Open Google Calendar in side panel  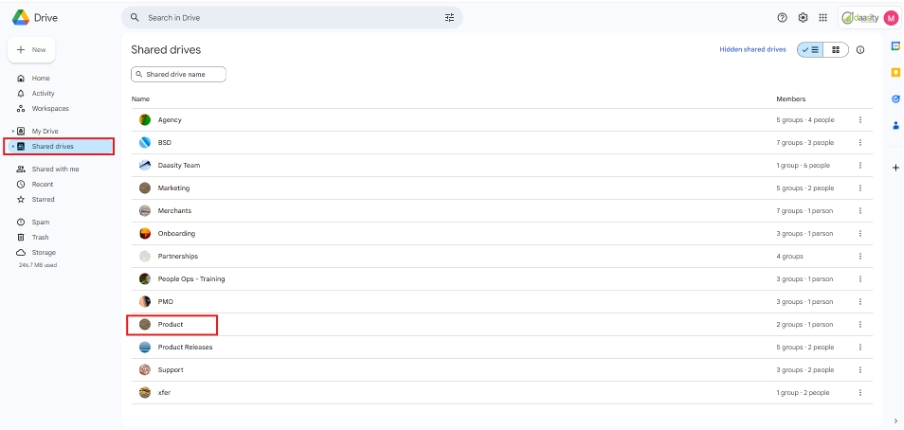click(895, 46)
